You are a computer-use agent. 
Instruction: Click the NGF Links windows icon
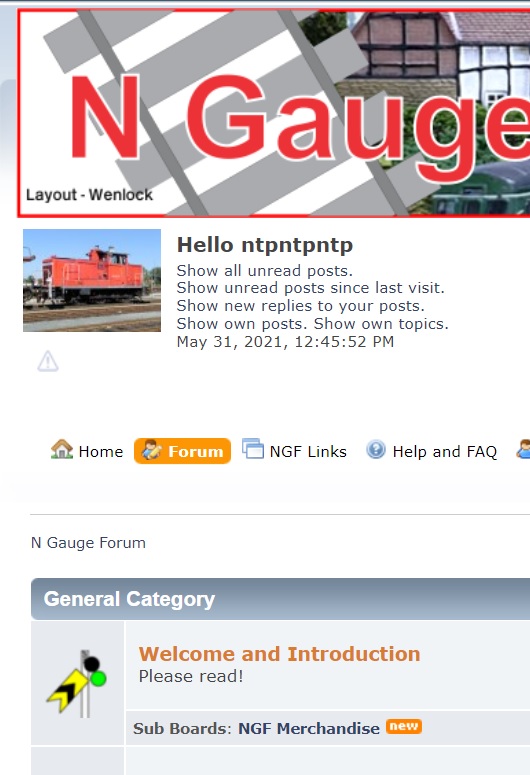(x=253, y=449)
